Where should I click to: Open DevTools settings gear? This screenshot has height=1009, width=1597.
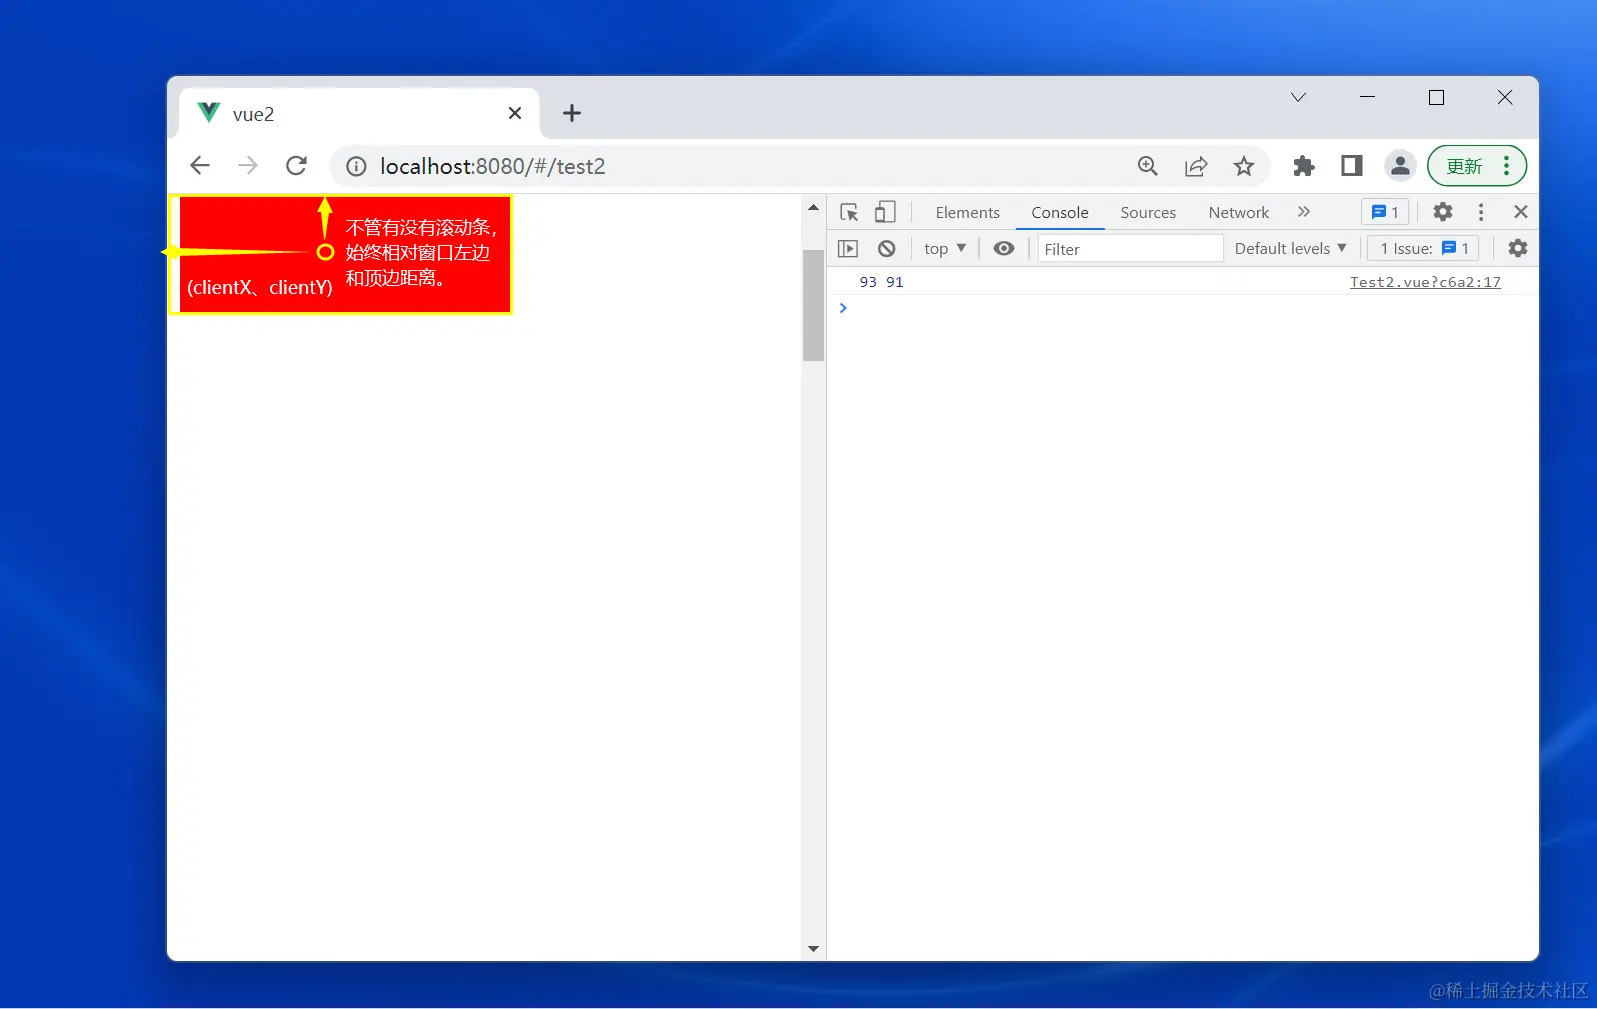pos(1442,212)
